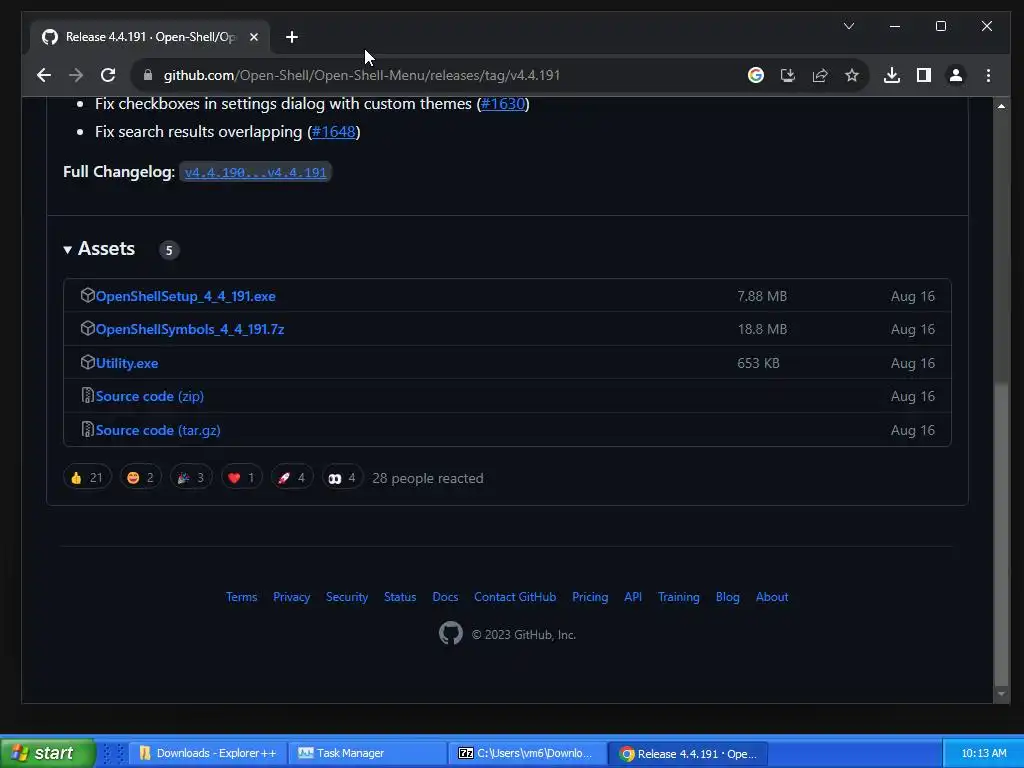
Task: Open the Privacy footer link
Action: click(291, 597)
